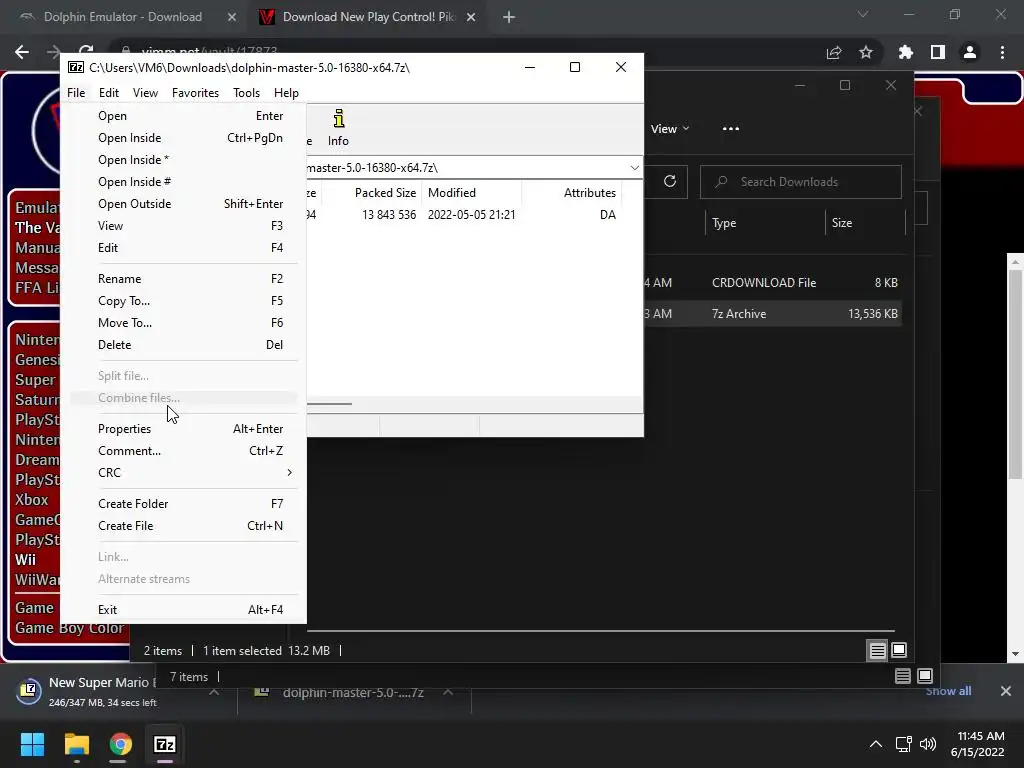Choose Rename from the File menu

coord(183,279)
